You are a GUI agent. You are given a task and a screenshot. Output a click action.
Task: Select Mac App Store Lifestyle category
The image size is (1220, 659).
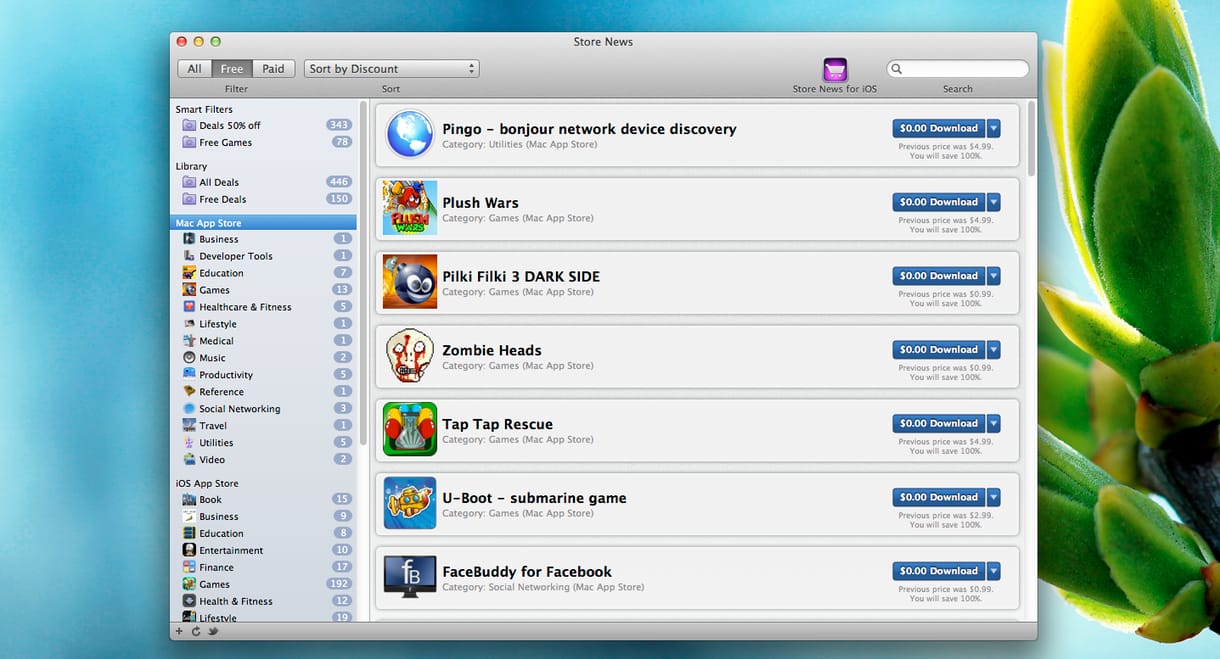coord(262,324)
